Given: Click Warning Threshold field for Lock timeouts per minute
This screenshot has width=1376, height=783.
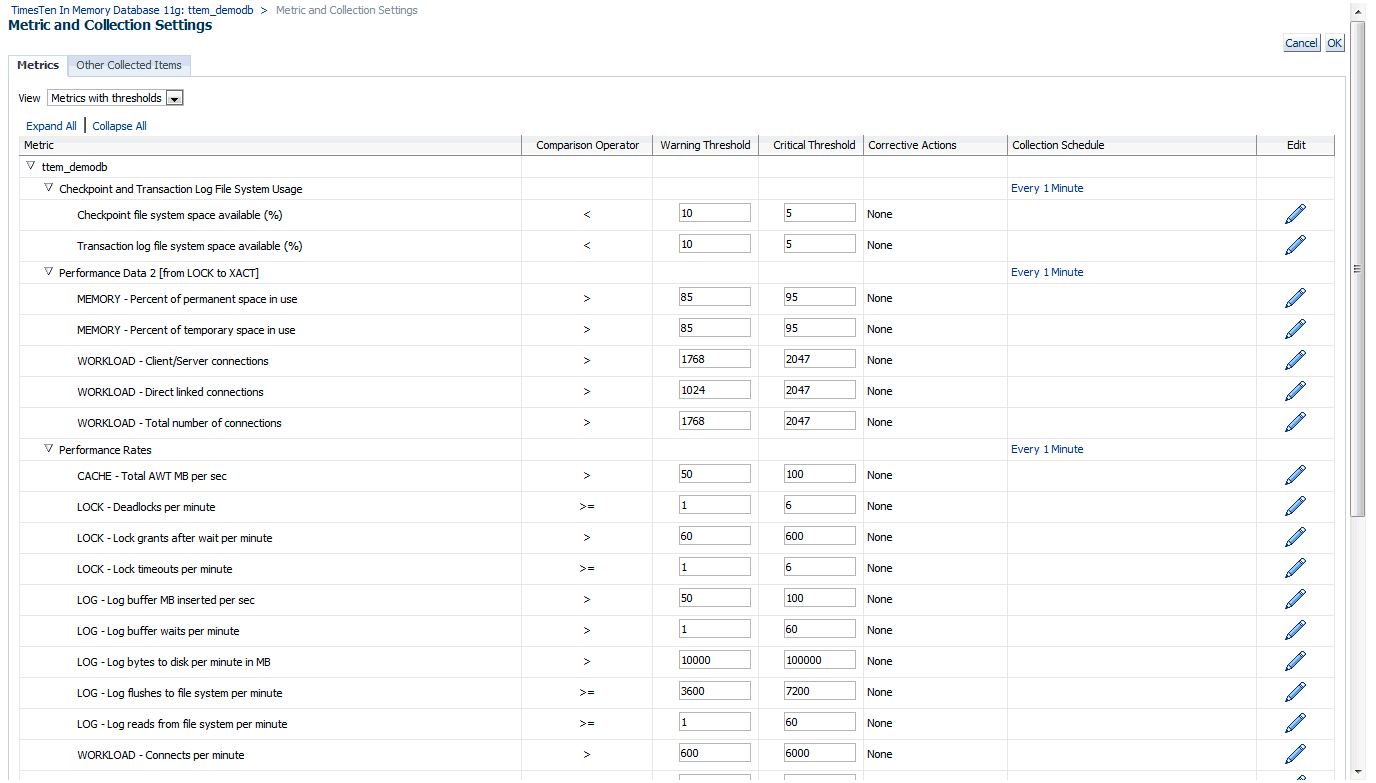Looking at the screenshot, I should (x=714, y=567).
